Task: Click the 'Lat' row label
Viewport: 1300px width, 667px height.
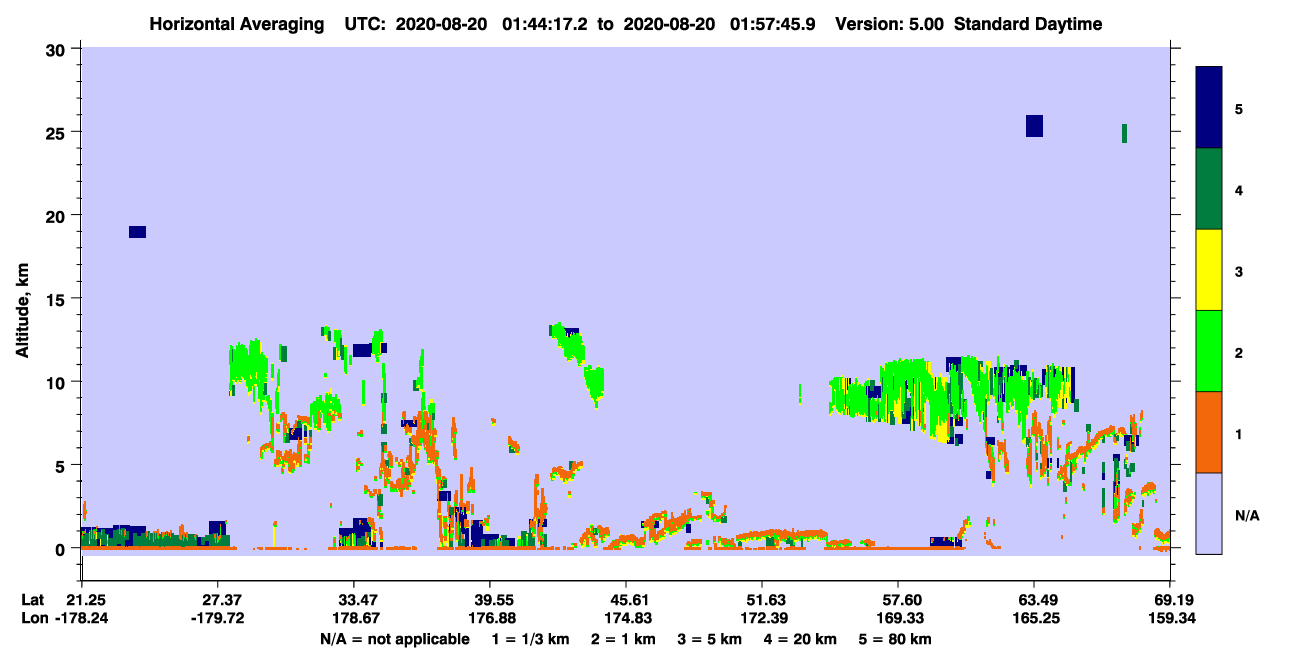Action: [33, 600]
